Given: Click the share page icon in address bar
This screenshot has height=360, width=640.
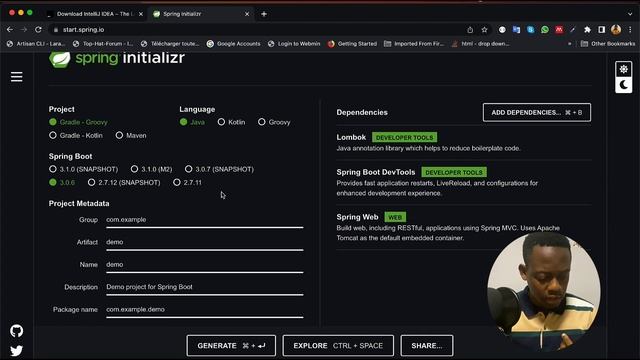Looking at the screenshot, I should (x=470, y=29).
